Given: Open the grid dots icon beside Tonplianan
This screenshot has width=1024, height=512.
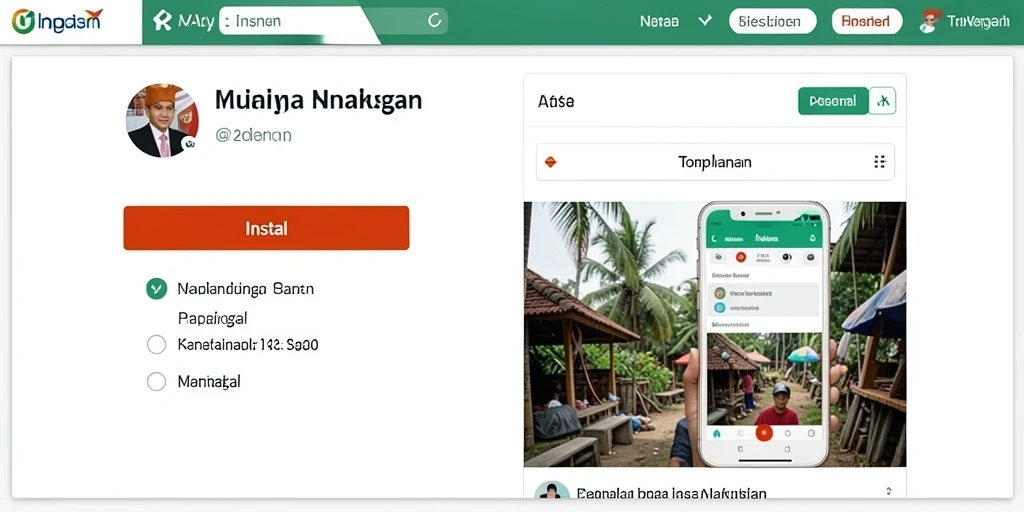Looking at the screenshot, I should pos(880,162).
